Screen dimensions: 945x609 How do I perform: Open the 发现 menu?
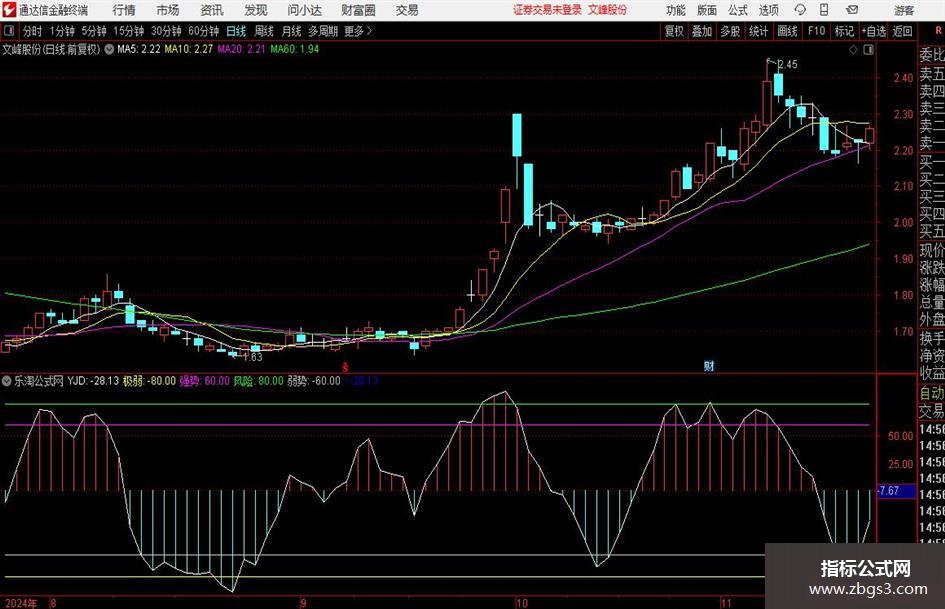[256, 10]
